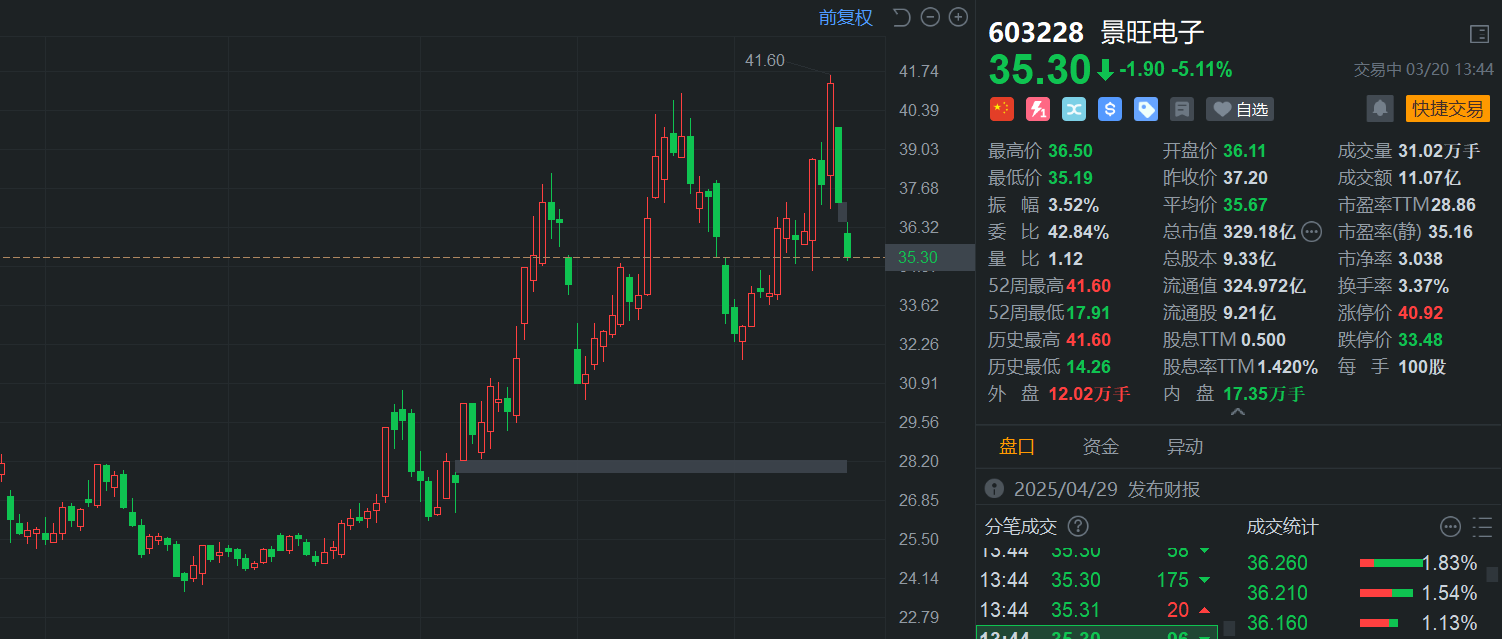Click the 36.260 price distribution bar
Viewport: 1502px width, 639px height.
click(1390, 563)
